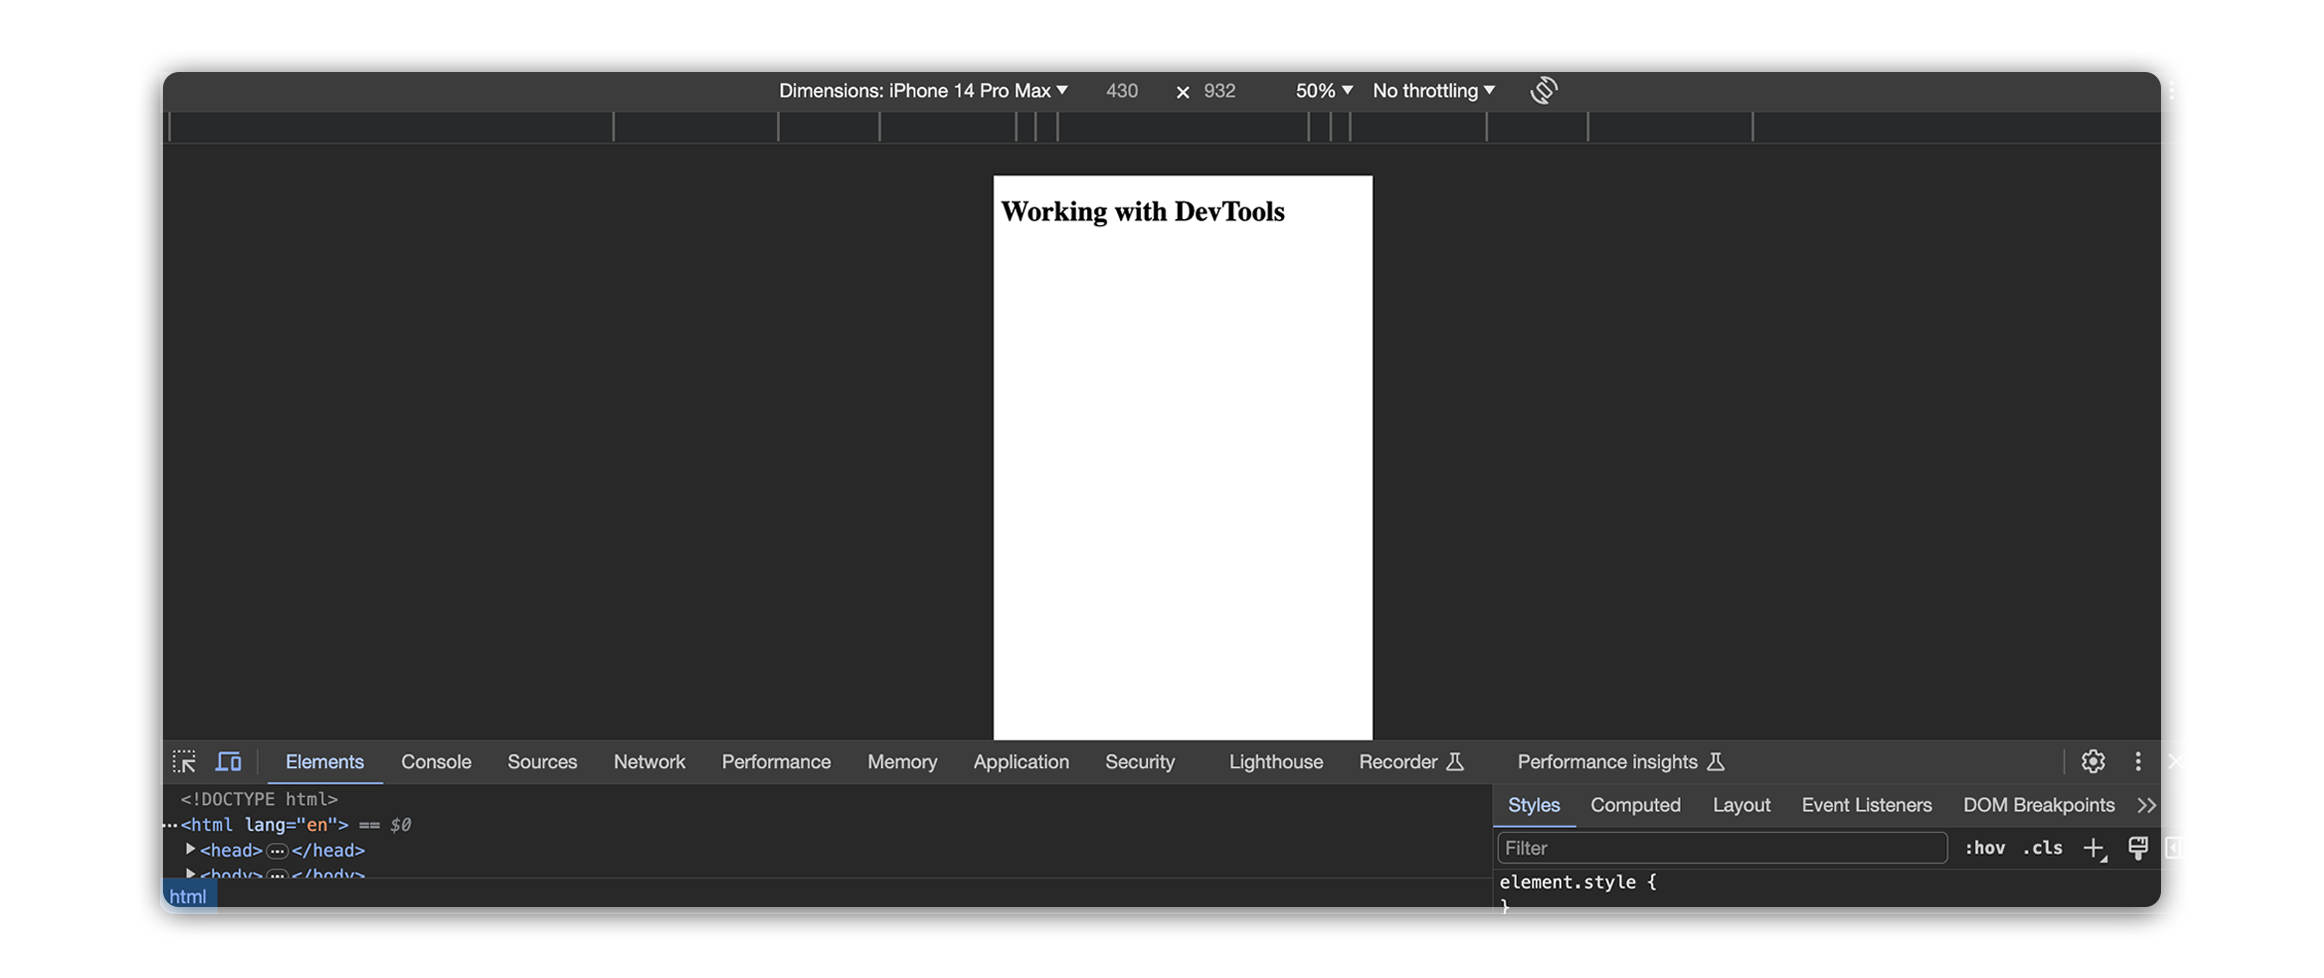Expand the head element in DOM tree
This screenshot has width=2324, height=978.
190,850
